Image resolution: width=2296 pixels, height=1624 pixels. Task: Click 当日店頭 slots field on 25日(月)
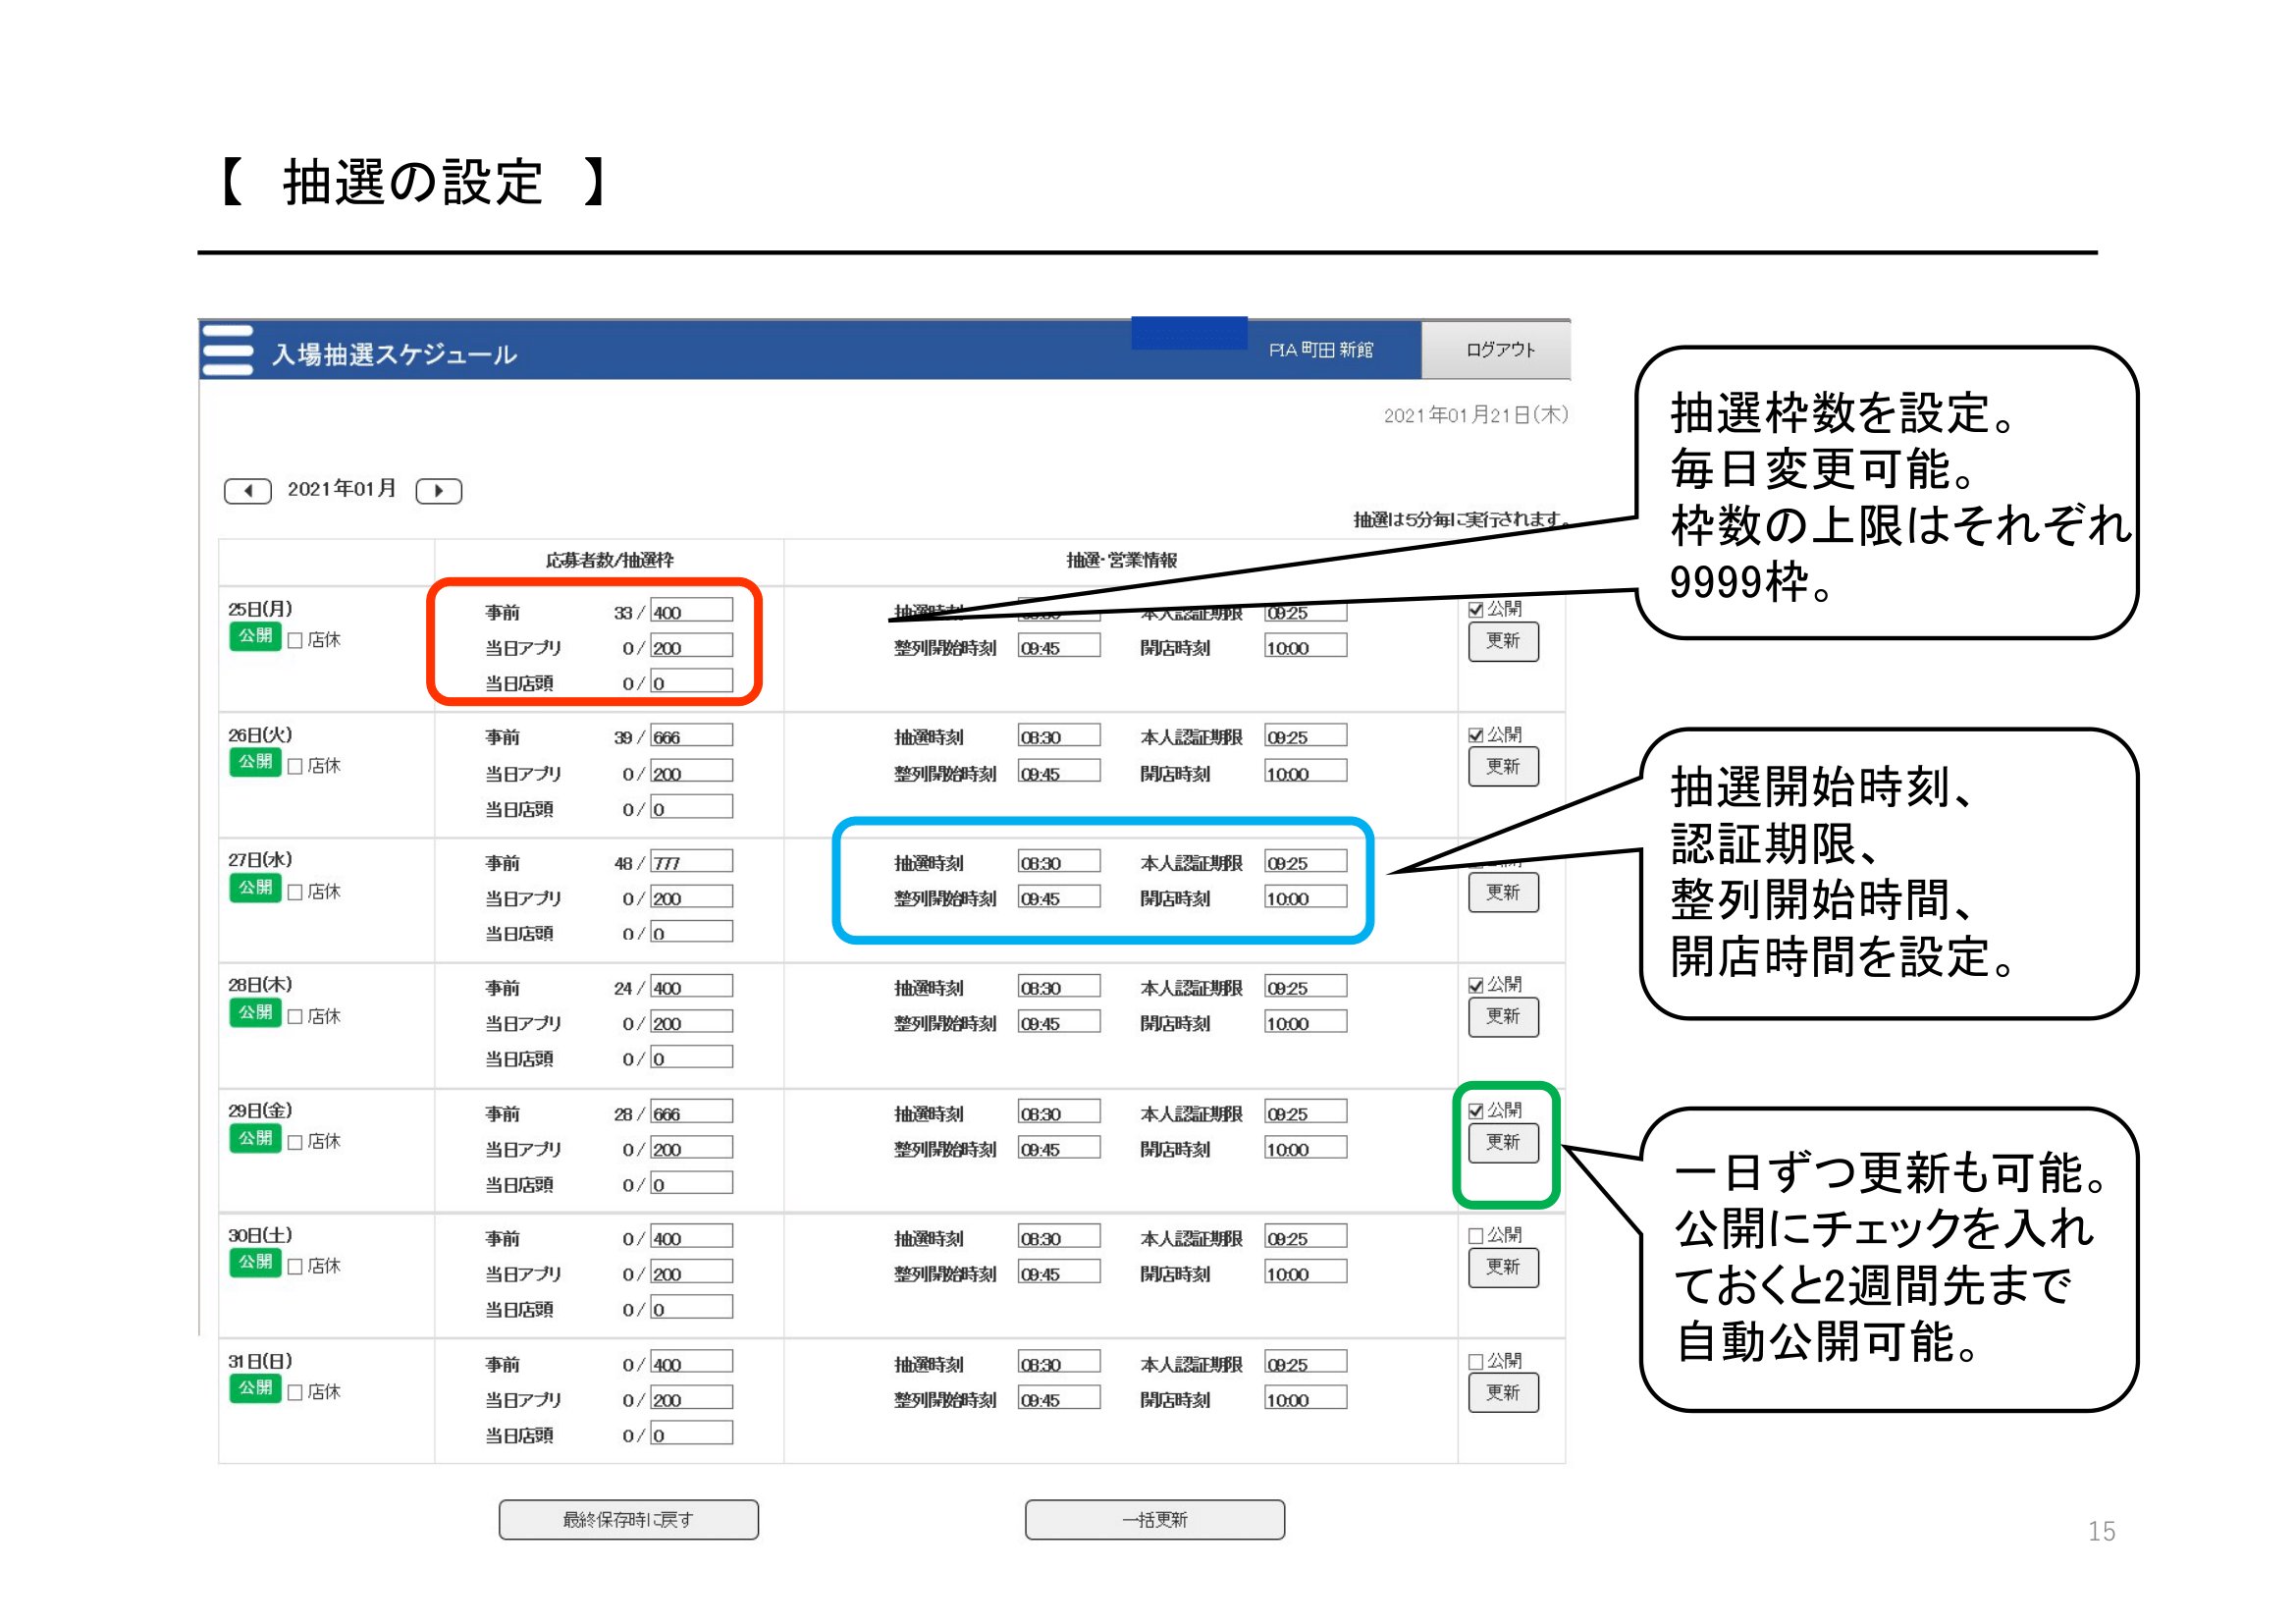coord(691,682)
